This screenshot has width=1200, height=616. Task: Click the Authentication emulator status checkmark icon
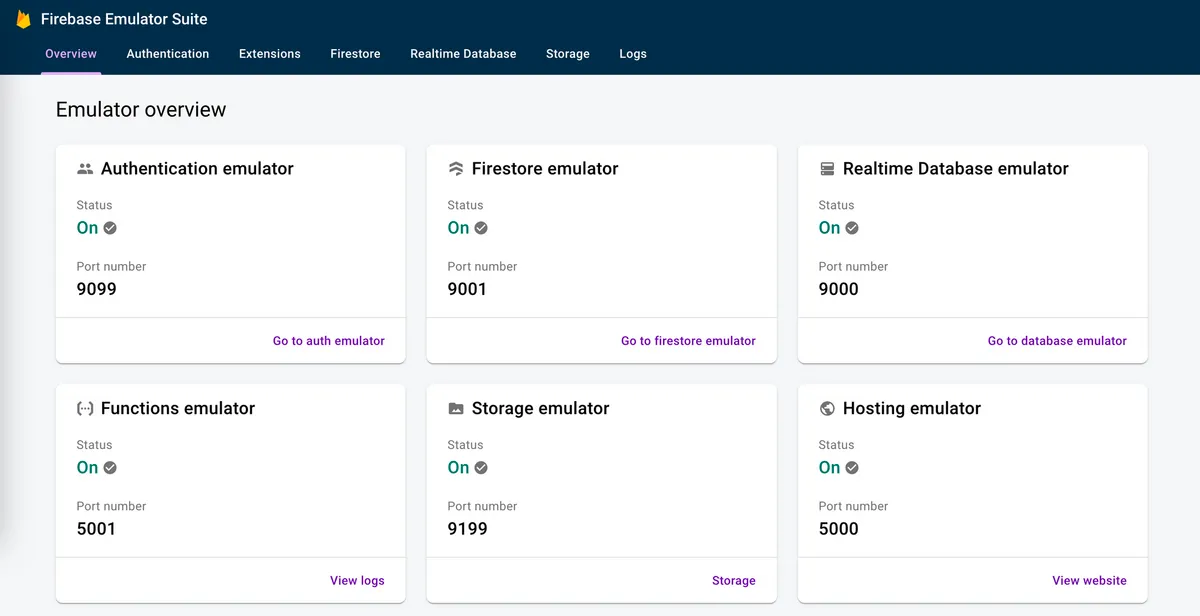(x=110, y=228)
